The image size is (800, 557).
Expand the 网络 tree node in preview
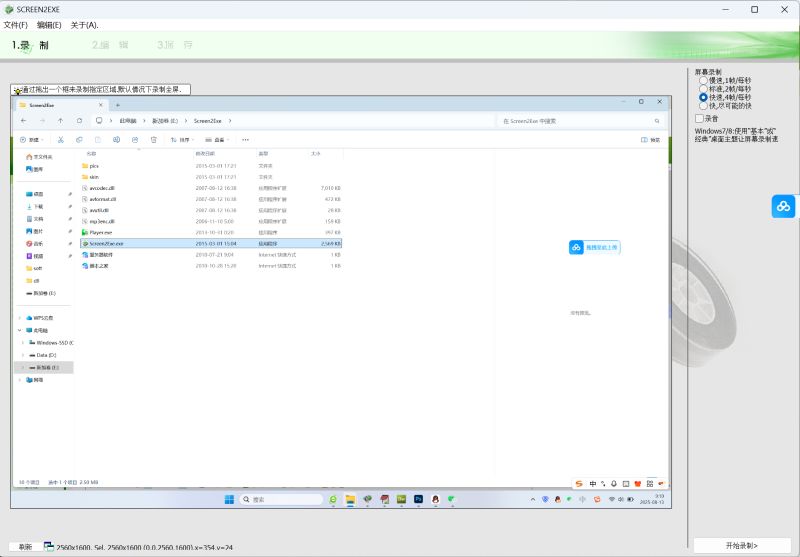(x=20, y=380)
